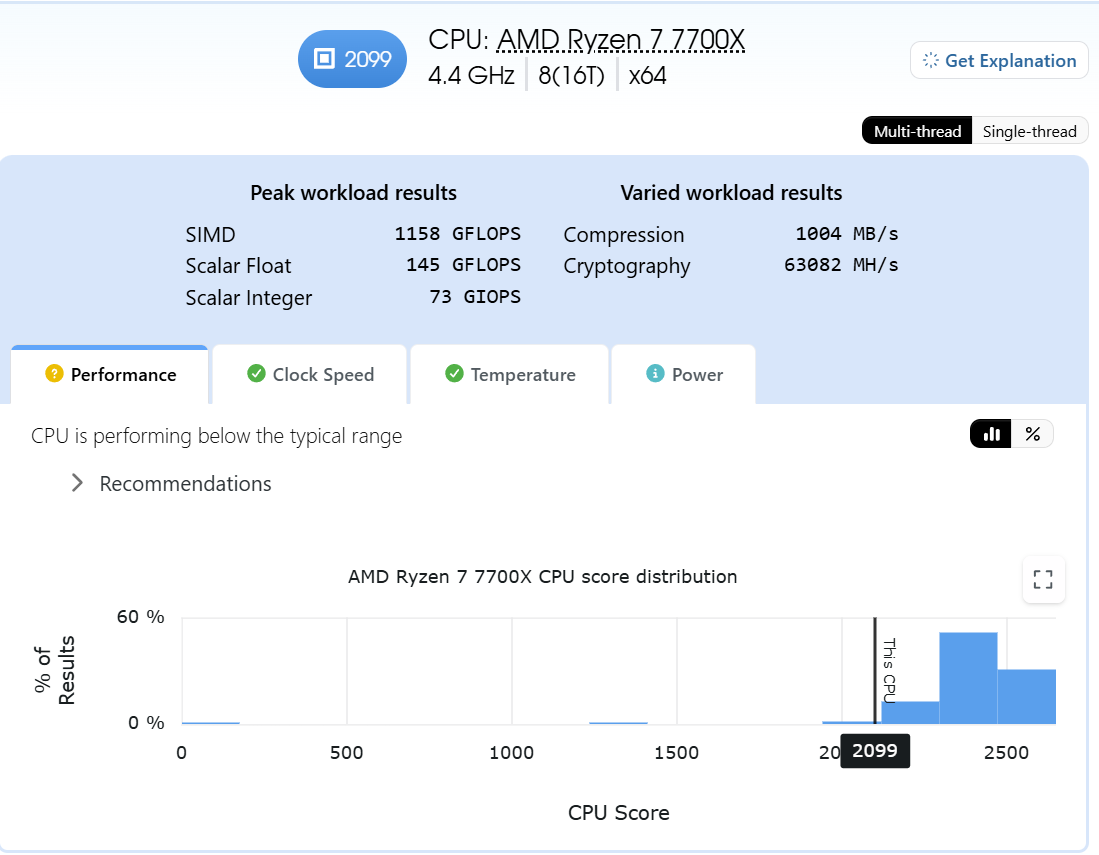Viewport: 1099px width, 855px height.
Task: Select the bar chart view icon
Action: click(x=991, y=435)
